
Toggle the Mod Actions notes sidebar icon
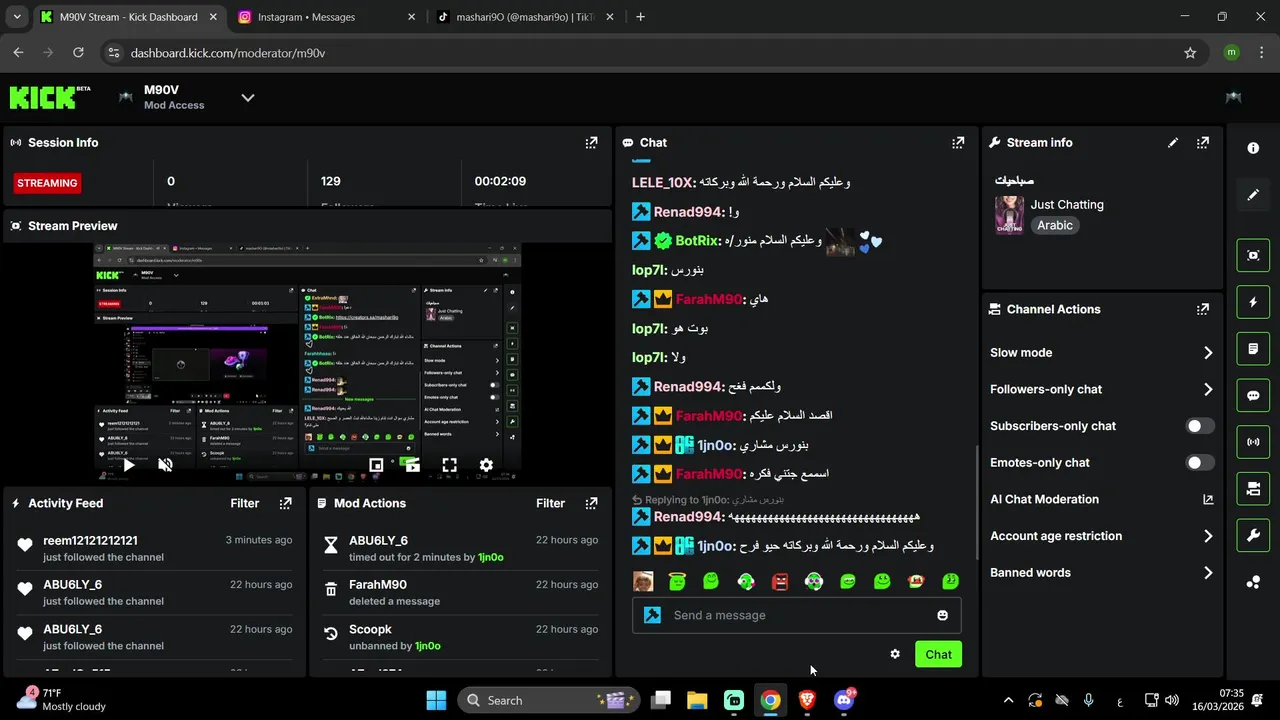tap(1253, 349)
